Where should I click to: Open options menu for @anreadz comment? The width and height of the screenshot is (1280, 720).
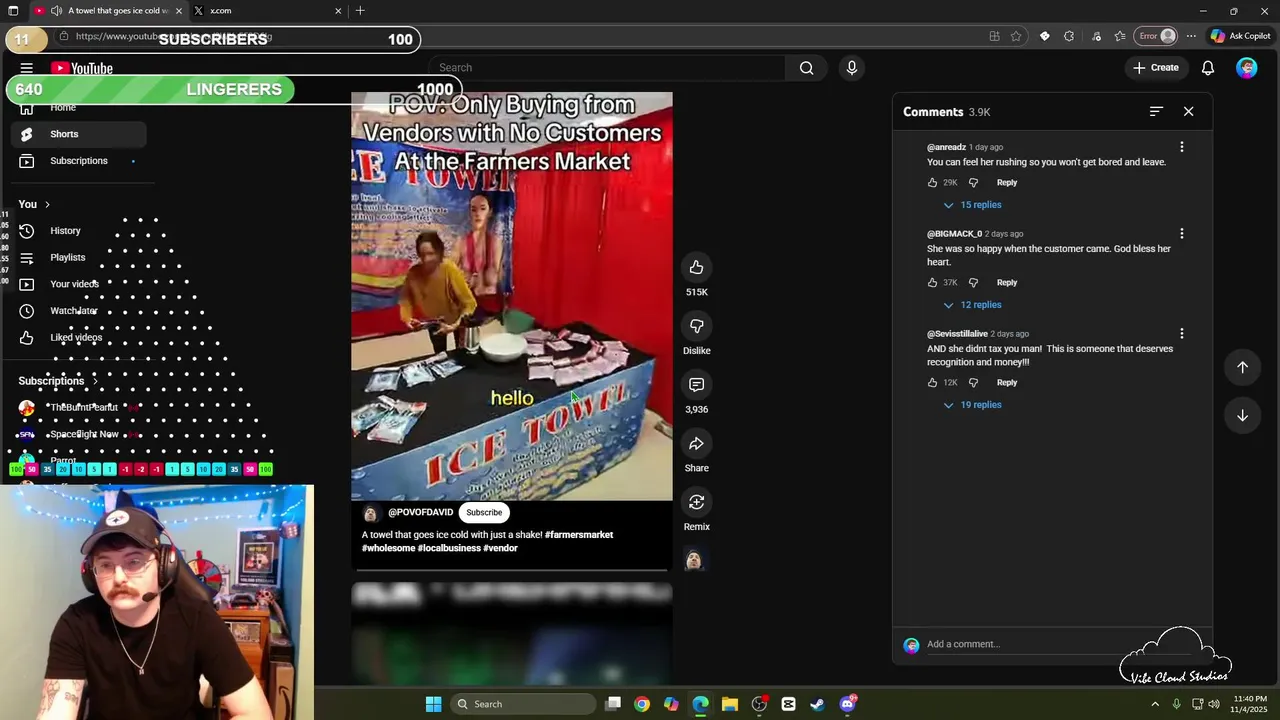pyautogui.click(x=1181, y=147)
